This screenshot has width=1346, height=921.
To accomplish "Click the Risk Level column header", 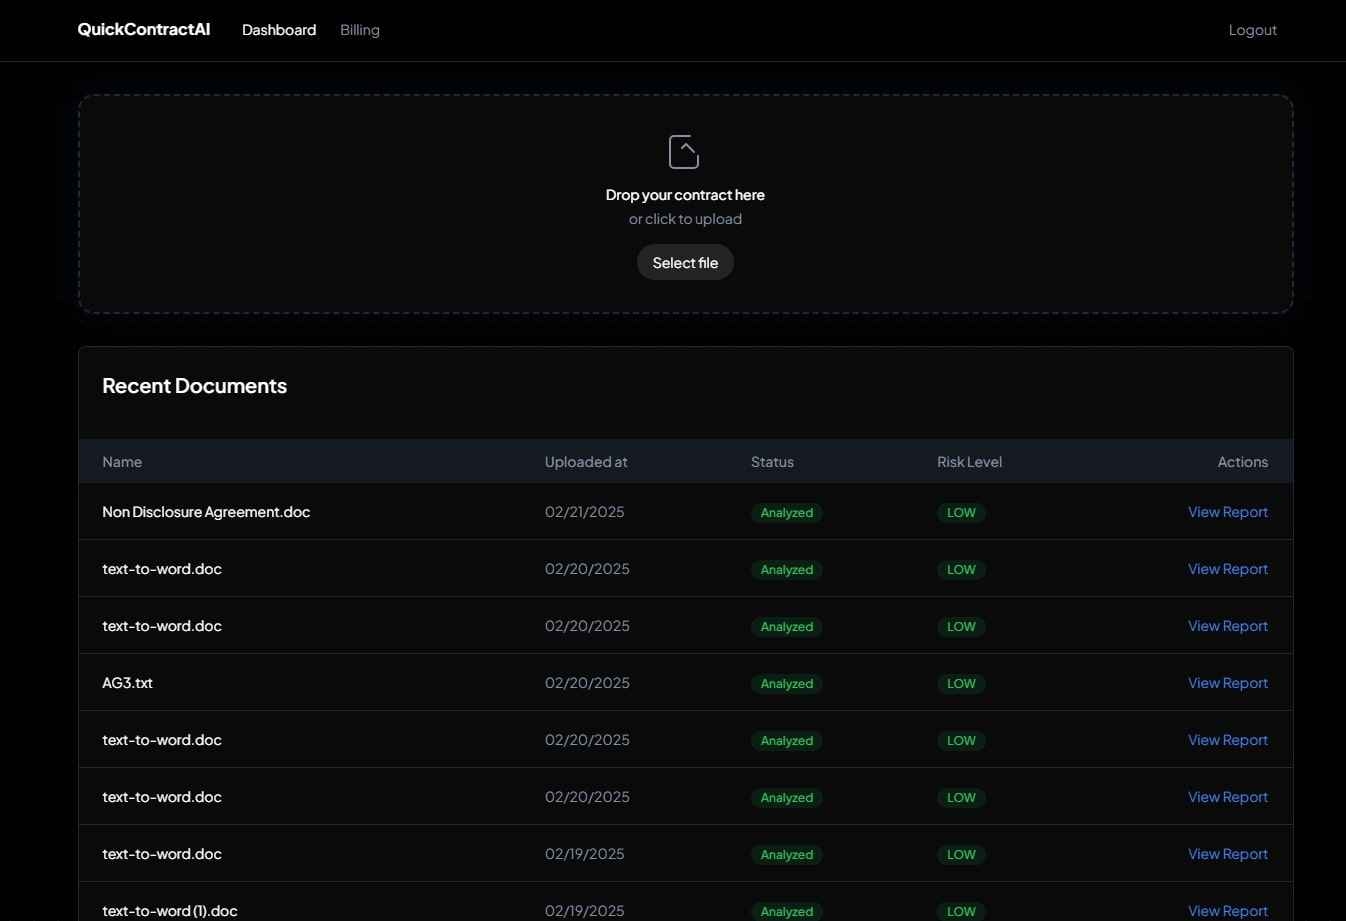I will click(x=969, y=462).
